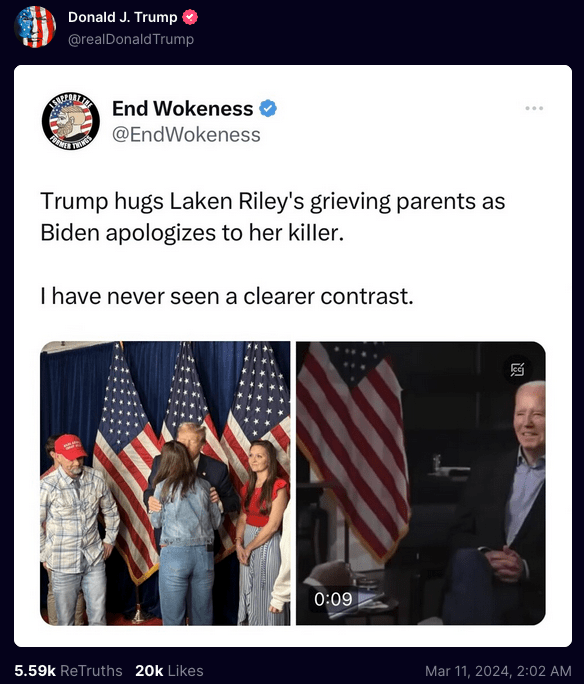Toggle closed captions icon on video
This screenshot has height=684, width=584.
point(518,369)
